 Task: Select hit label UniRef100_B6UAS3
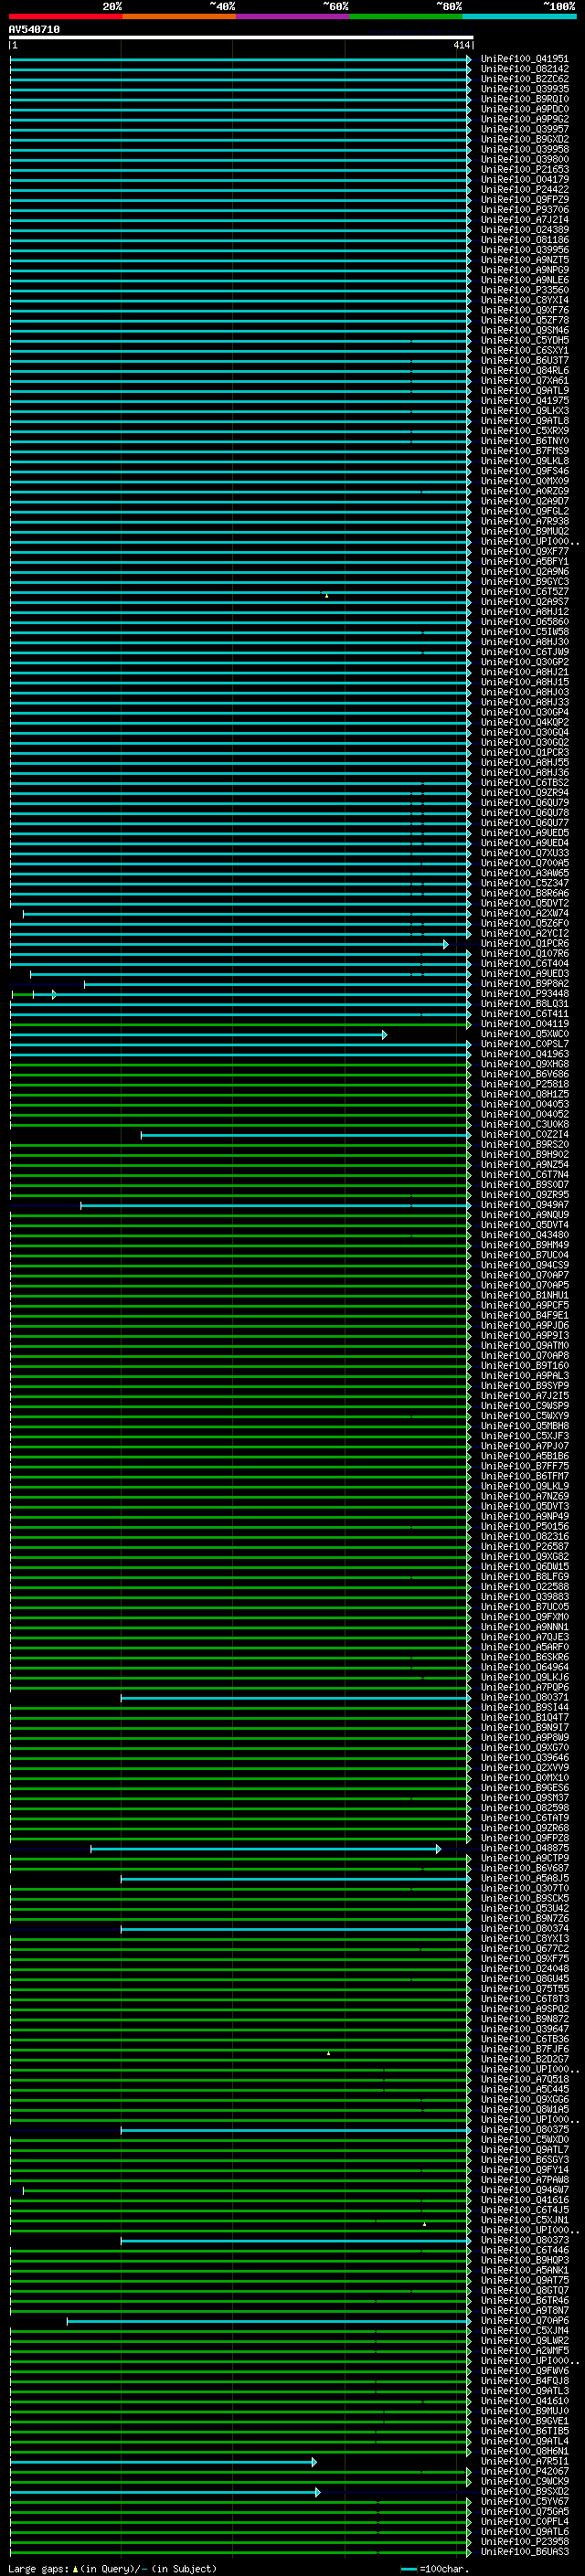(525, 2552)
